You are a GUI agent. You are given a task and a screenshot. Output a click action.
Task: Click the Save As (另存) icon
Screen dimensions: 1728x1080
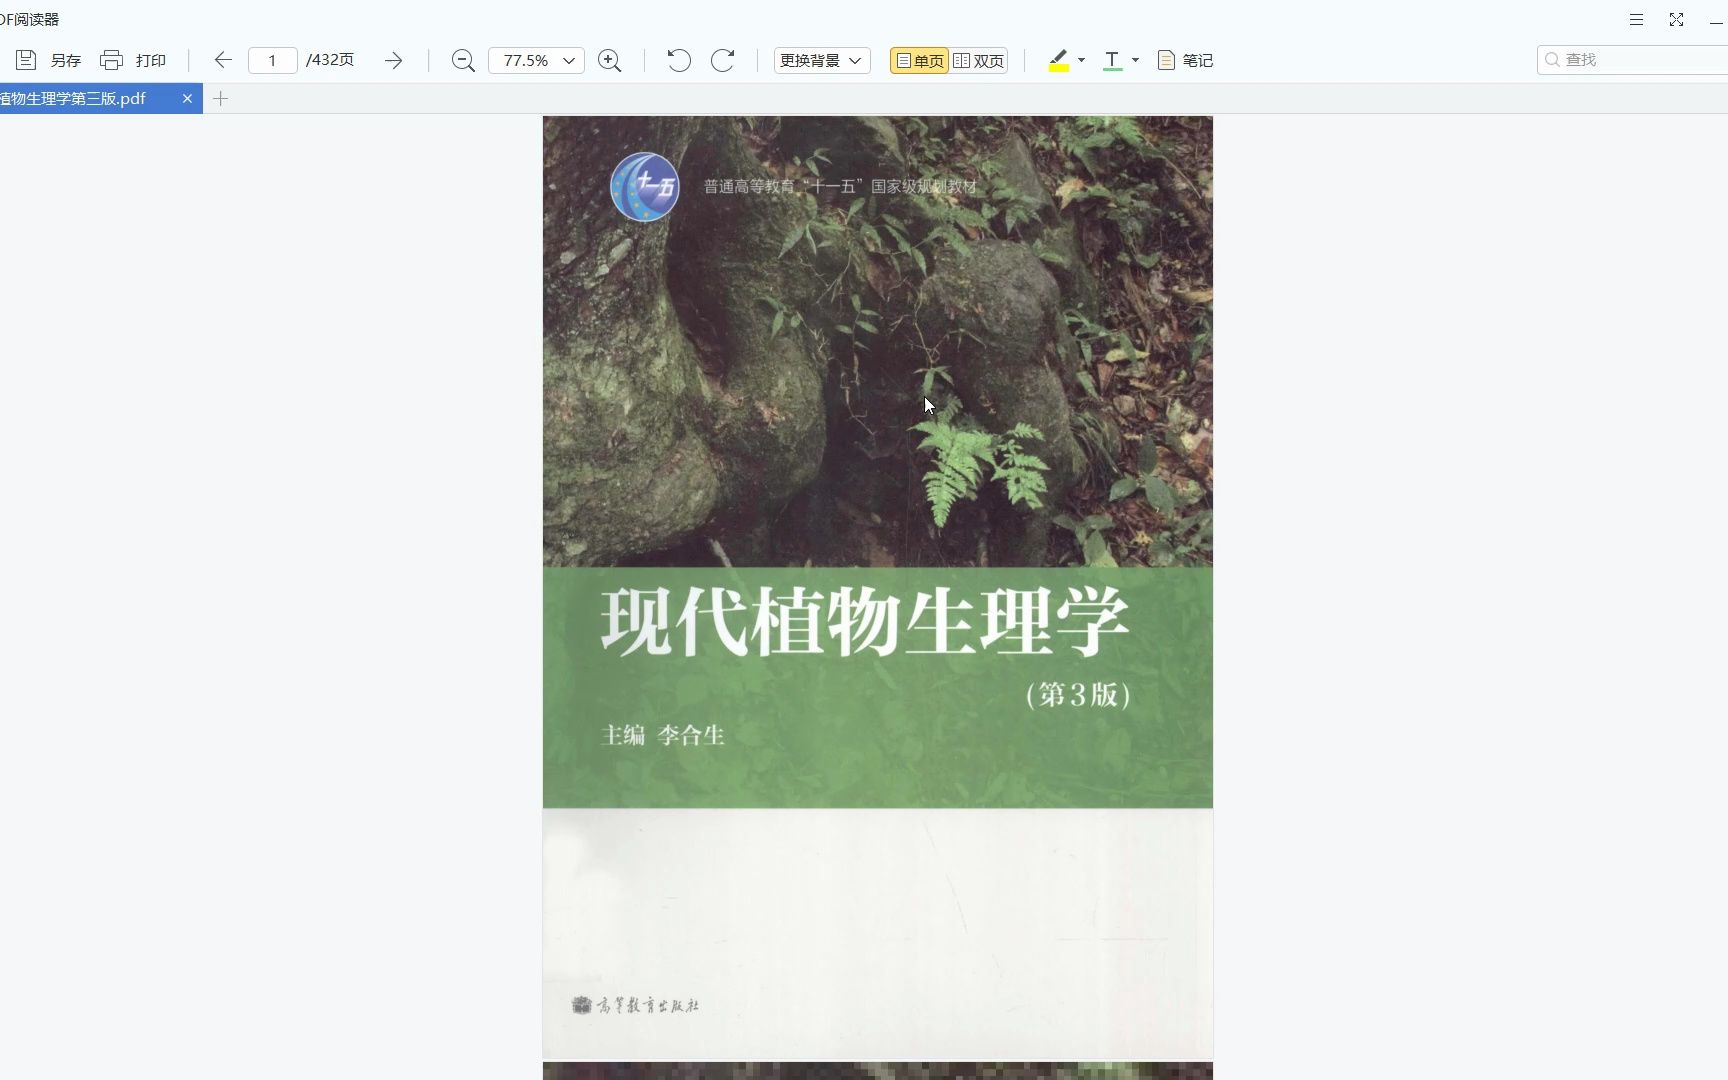(x=26, y=60)
